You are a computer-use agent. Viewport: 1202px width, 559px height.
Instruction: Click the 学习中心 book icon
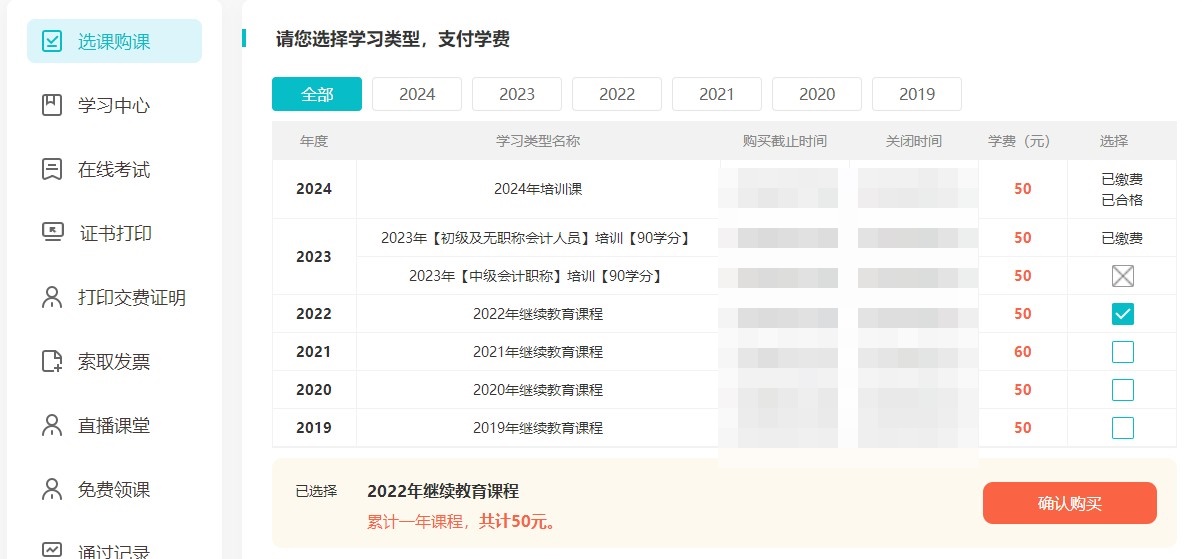click(52, 105)
